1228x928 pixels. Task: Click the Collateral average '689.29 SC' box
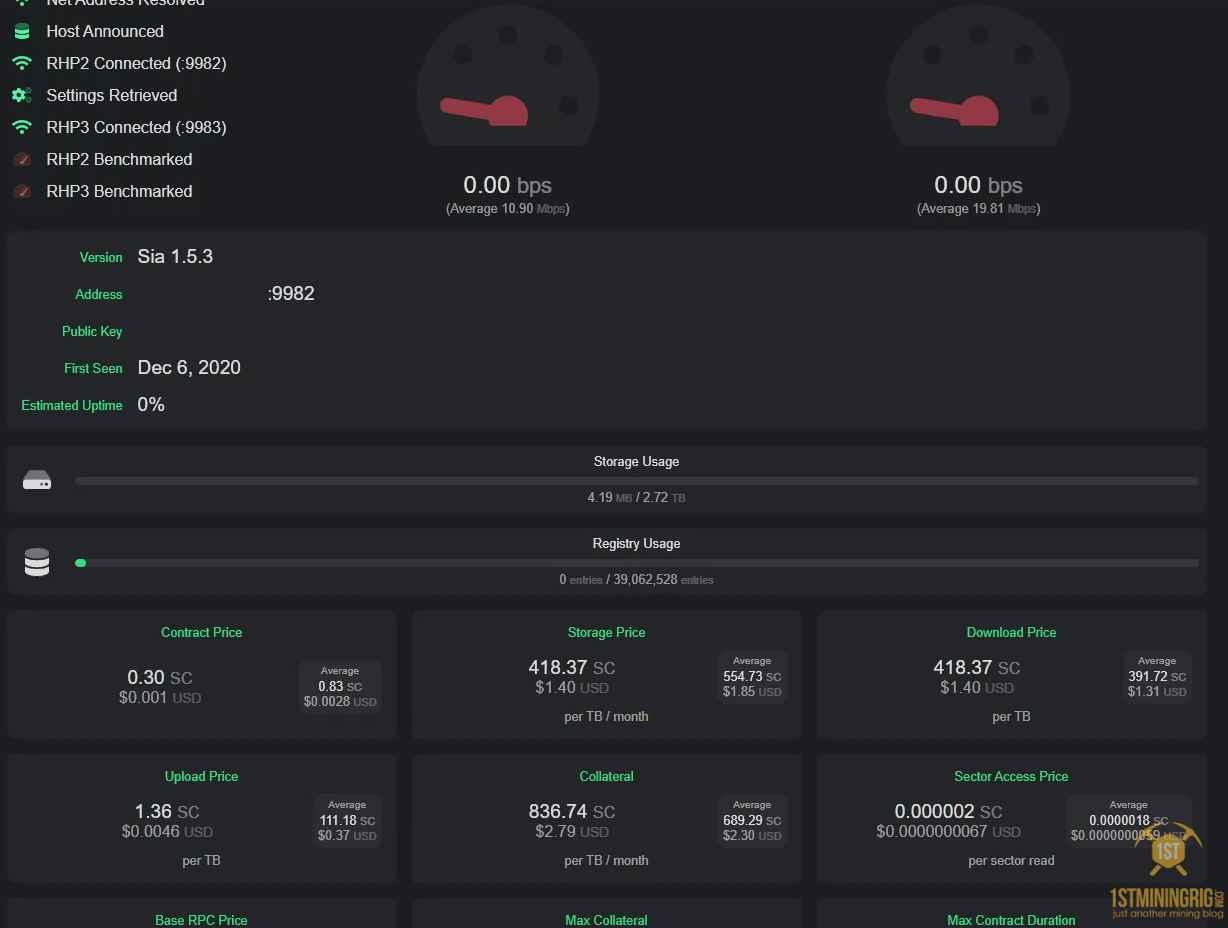tap(752, 820)
